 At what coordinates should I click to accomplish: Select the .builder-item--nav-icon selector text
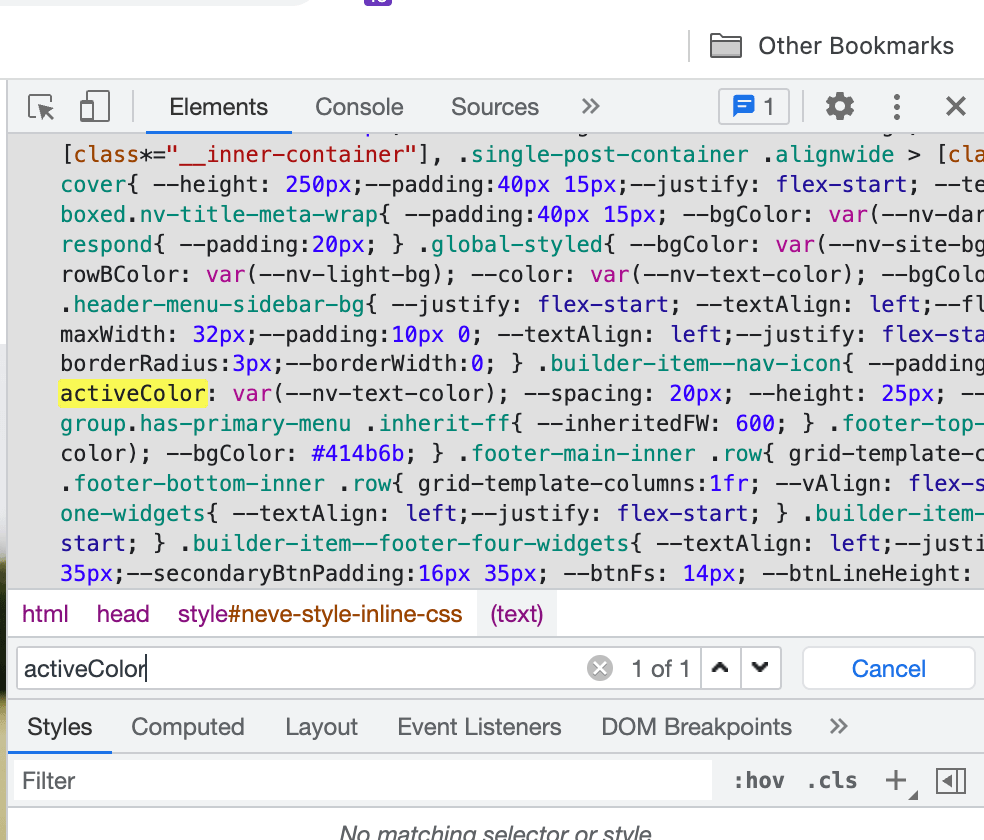pos(690,364)
